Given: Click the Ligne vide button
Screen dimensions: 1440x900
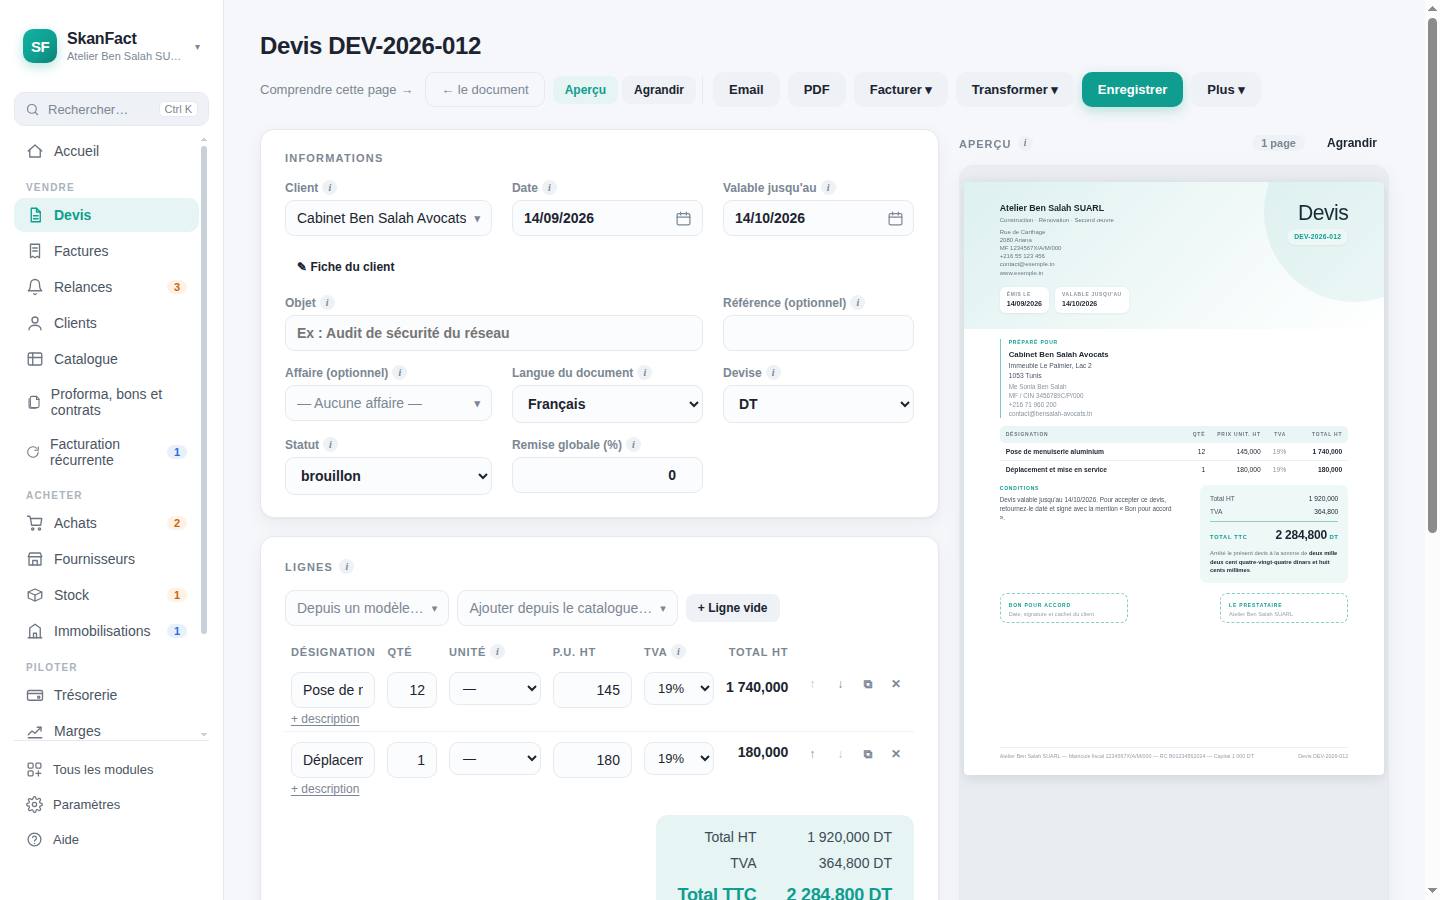Looking at the screenshot, I should pyautogui.click(x=733, y=608).
